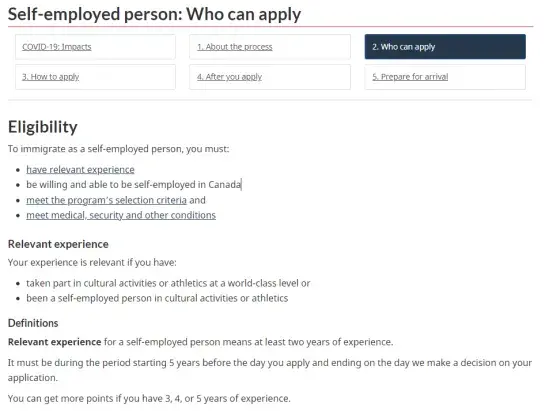Click the bold Relevant experience definition term
553x411 pixels.
(55, 342)
